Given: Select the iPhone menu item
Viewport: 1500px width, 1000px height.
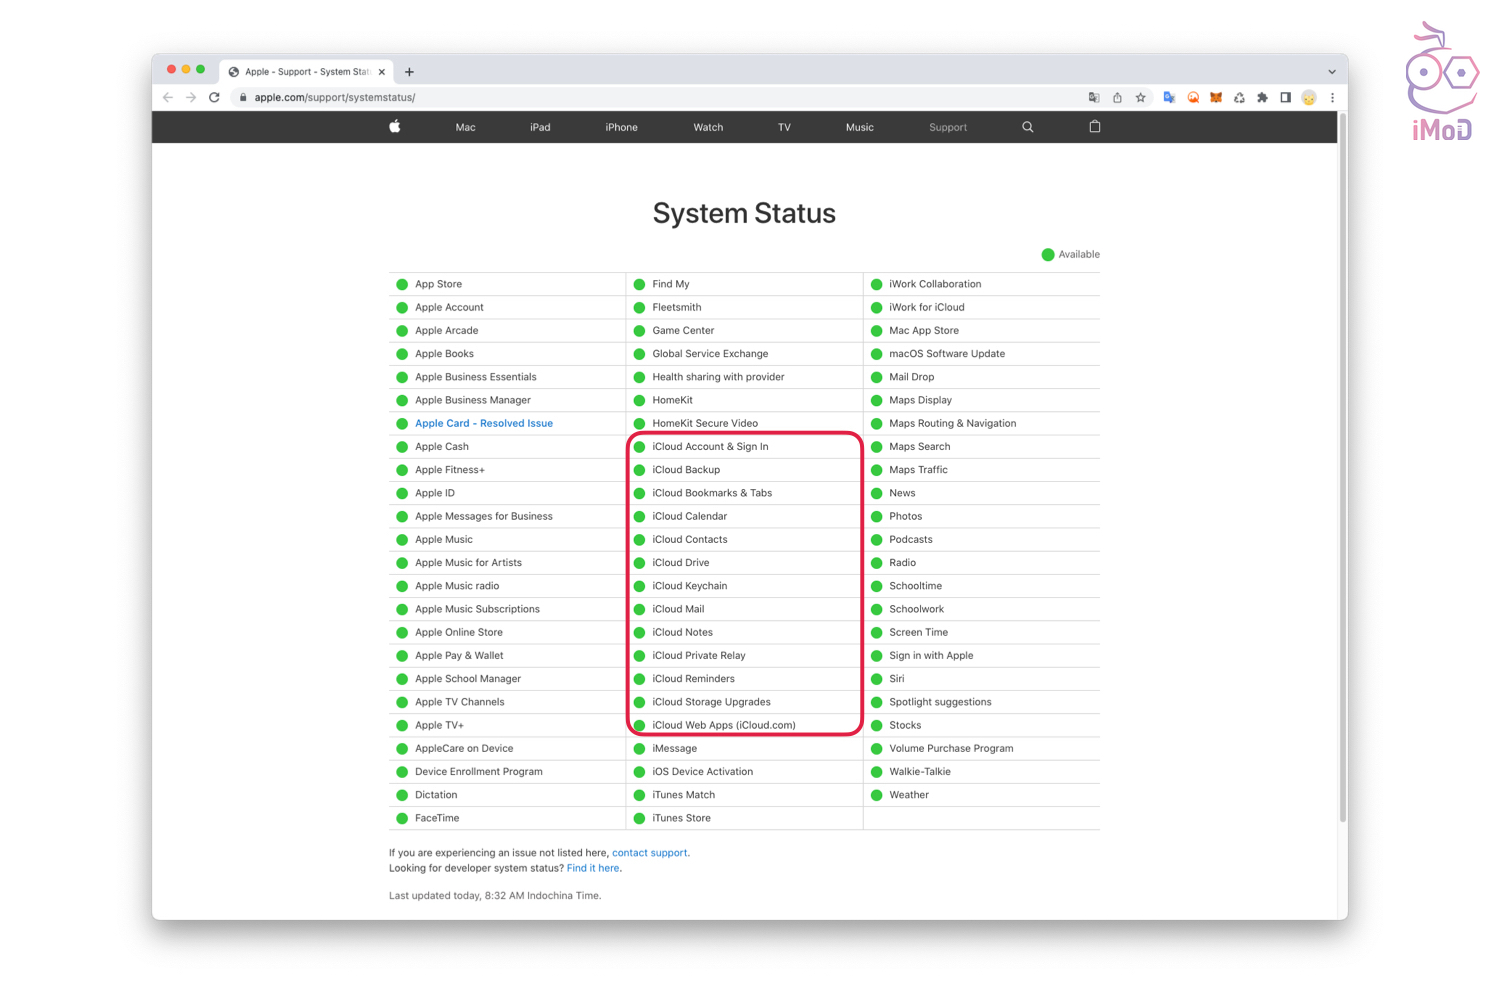Looking at the screenshot, I should point(621,128).
